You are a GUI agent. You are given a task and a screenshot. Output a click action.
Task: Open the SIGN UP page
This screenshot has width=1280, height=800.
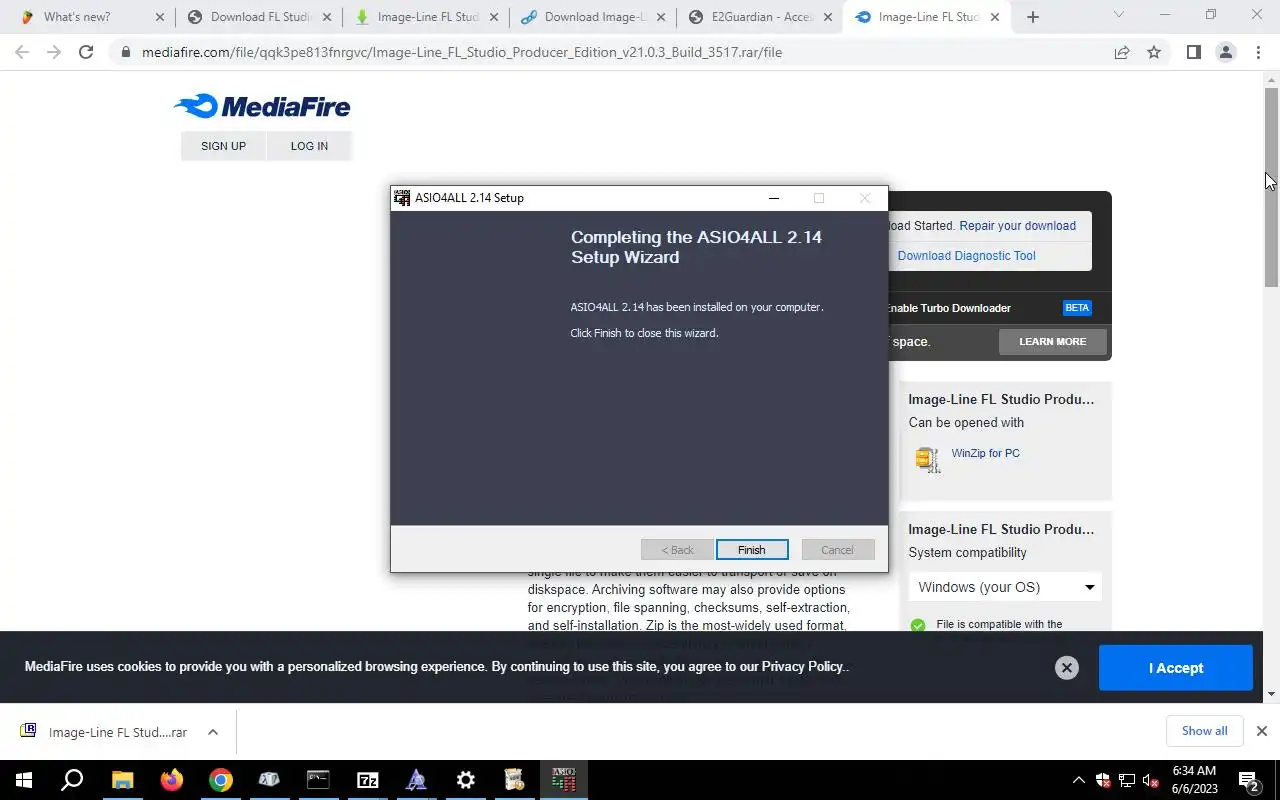click(223, 146)
